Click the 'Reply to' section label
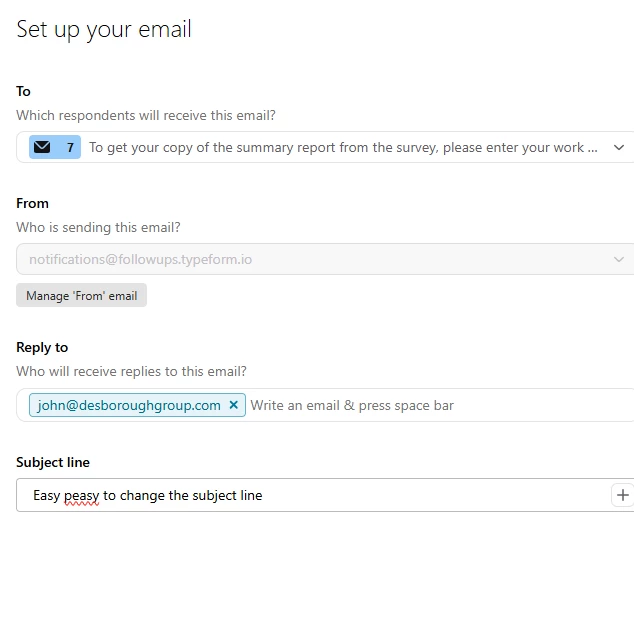Image resolution: width=634 pixels, height=621 pixels. 42,347
